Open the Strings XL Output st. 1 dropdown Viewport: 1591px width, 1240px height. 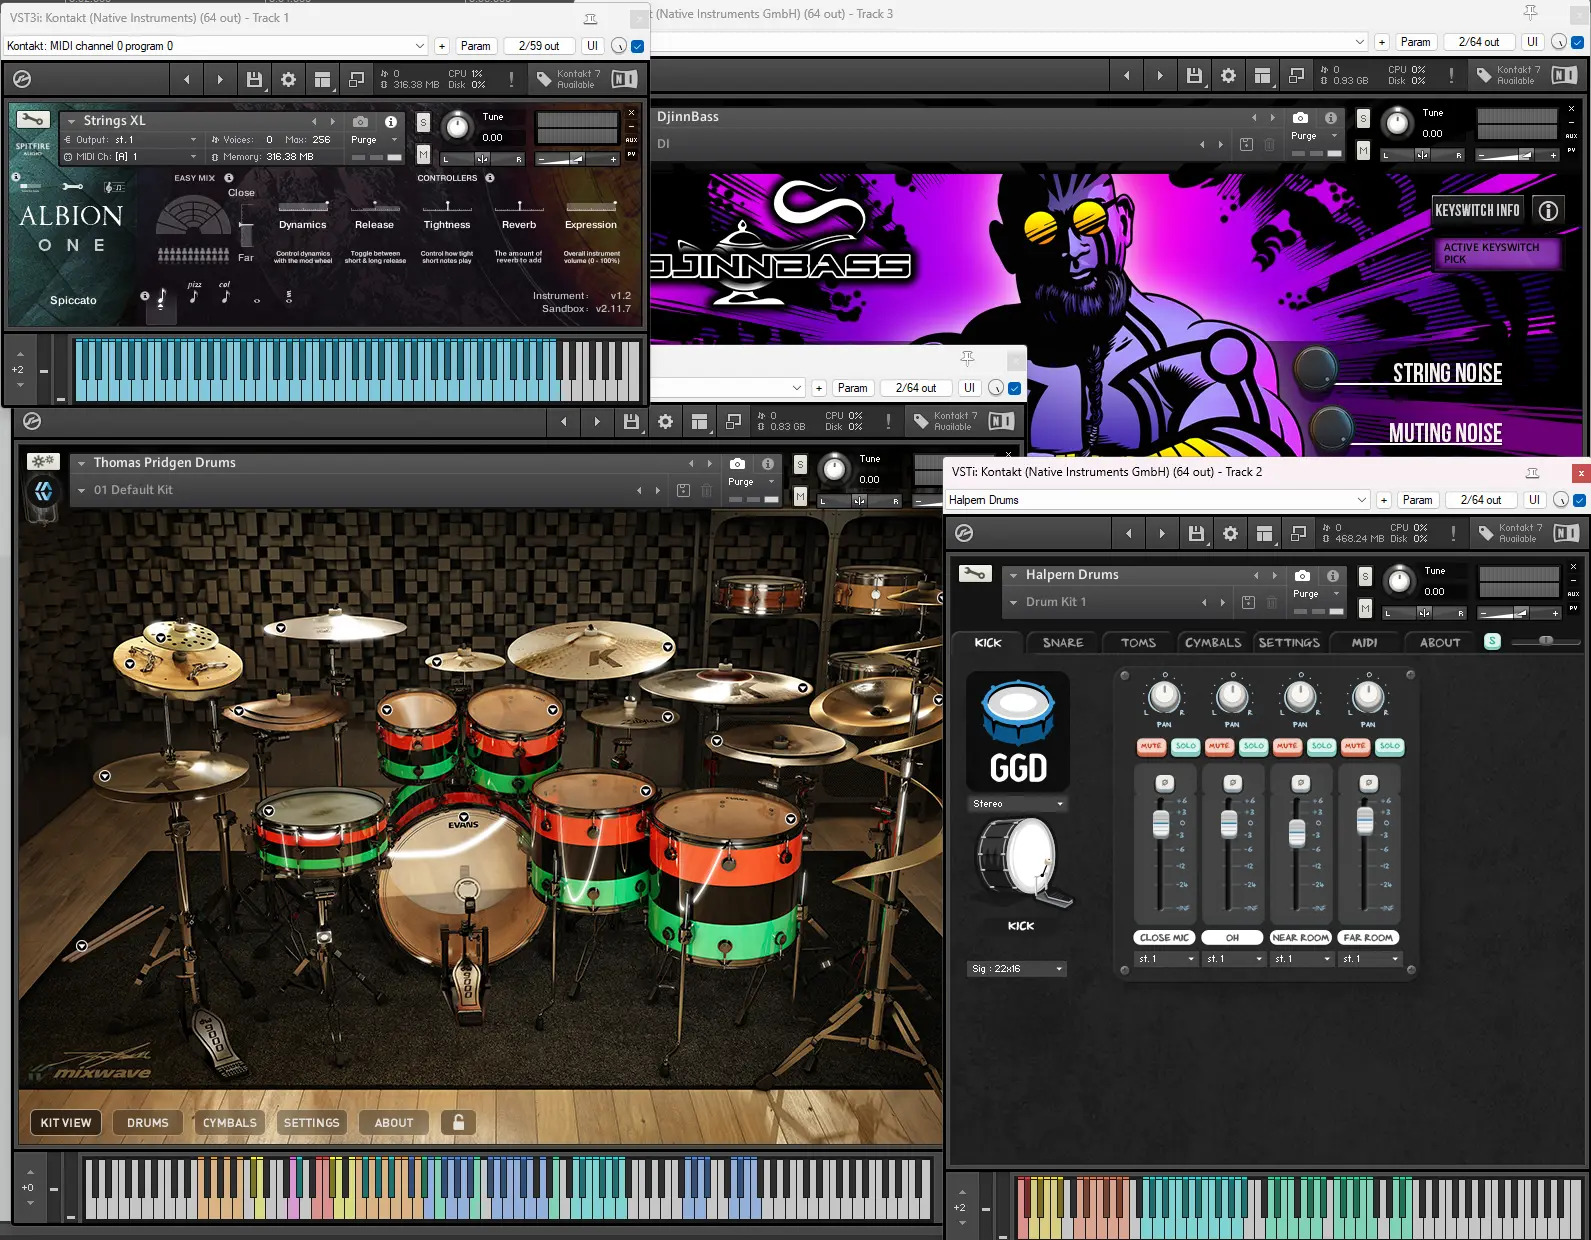pyautogui.click(x=131, y=140)
